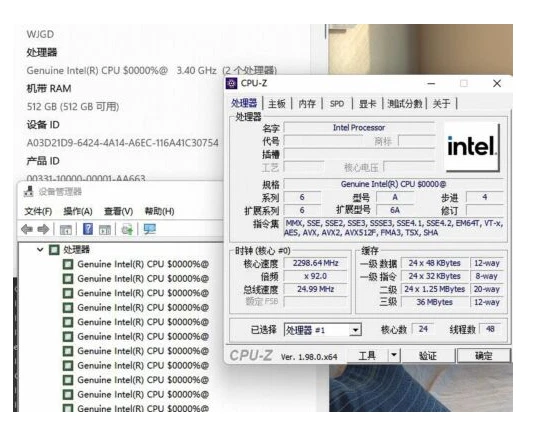Screen dimensions: 540x443
Task: Switch to the 显卡 tab
Action: tap(367, 103)
